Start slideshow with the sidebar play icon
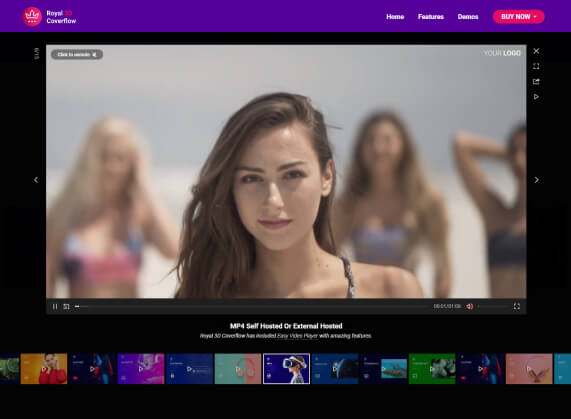Viewport: 571px width, 419px height. click(x=536, y=97)
